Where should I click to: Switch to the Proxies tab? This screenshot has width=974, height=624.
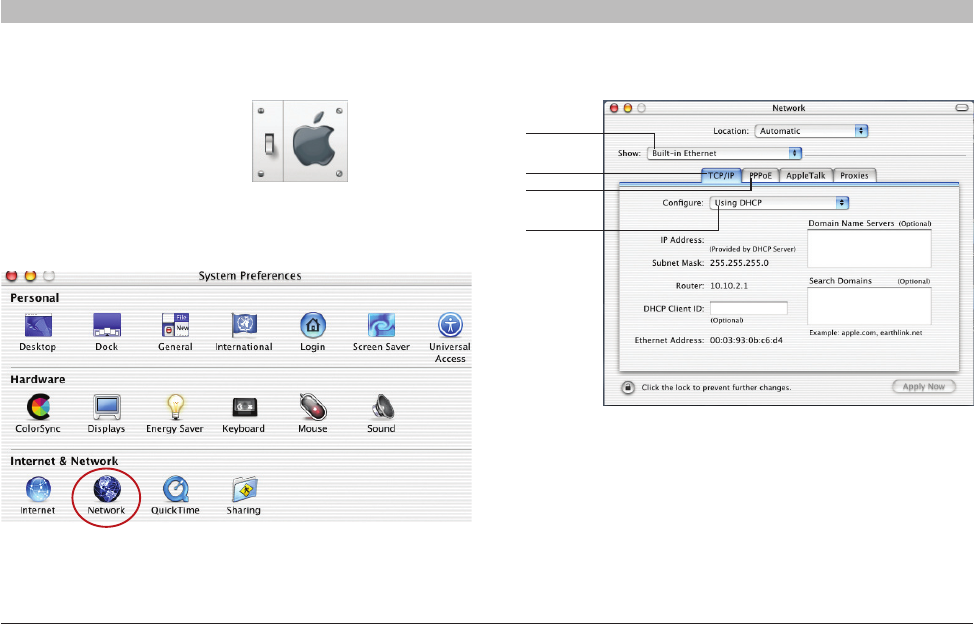[854, 175]
